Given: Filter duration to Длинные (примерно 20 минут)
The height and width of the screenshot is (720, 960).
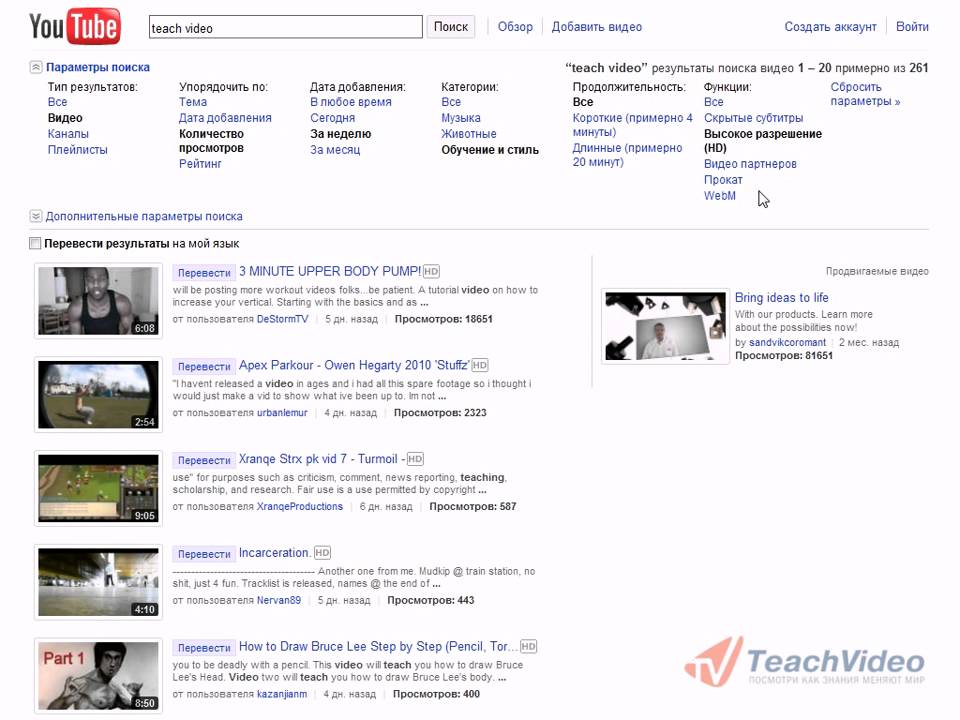Looking at the screenshot, I should click(x=628, y=155).
